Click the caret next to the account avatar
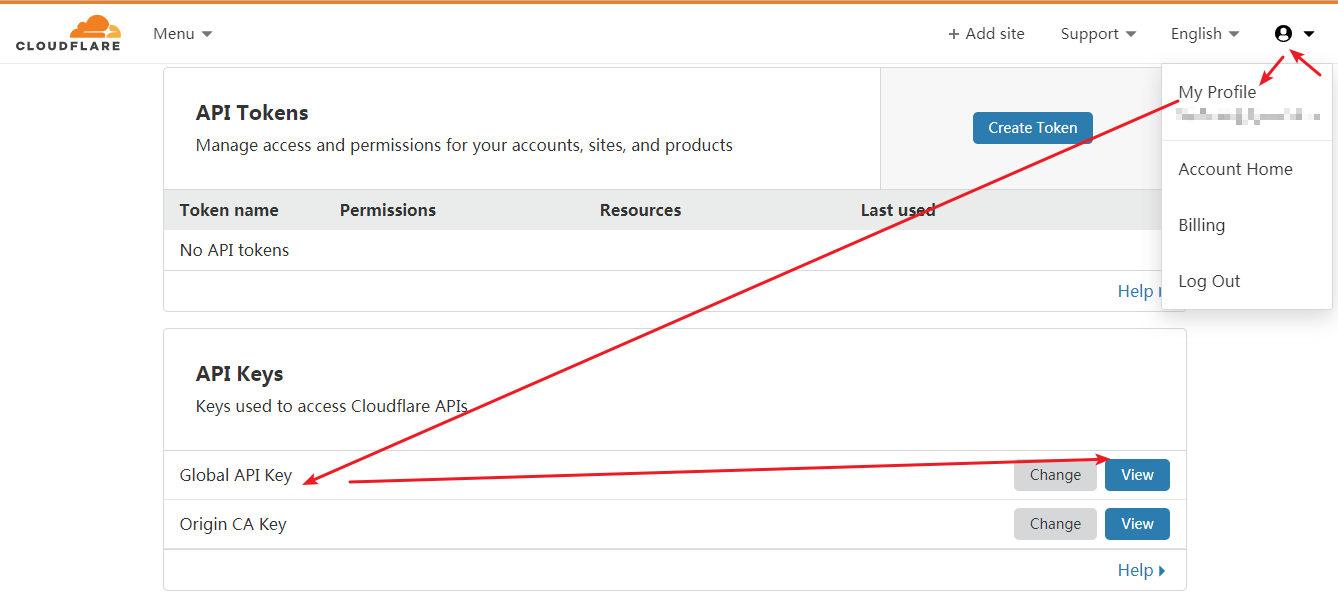The height and width of the screenshot is (610, 1338). coord(1309,34)
